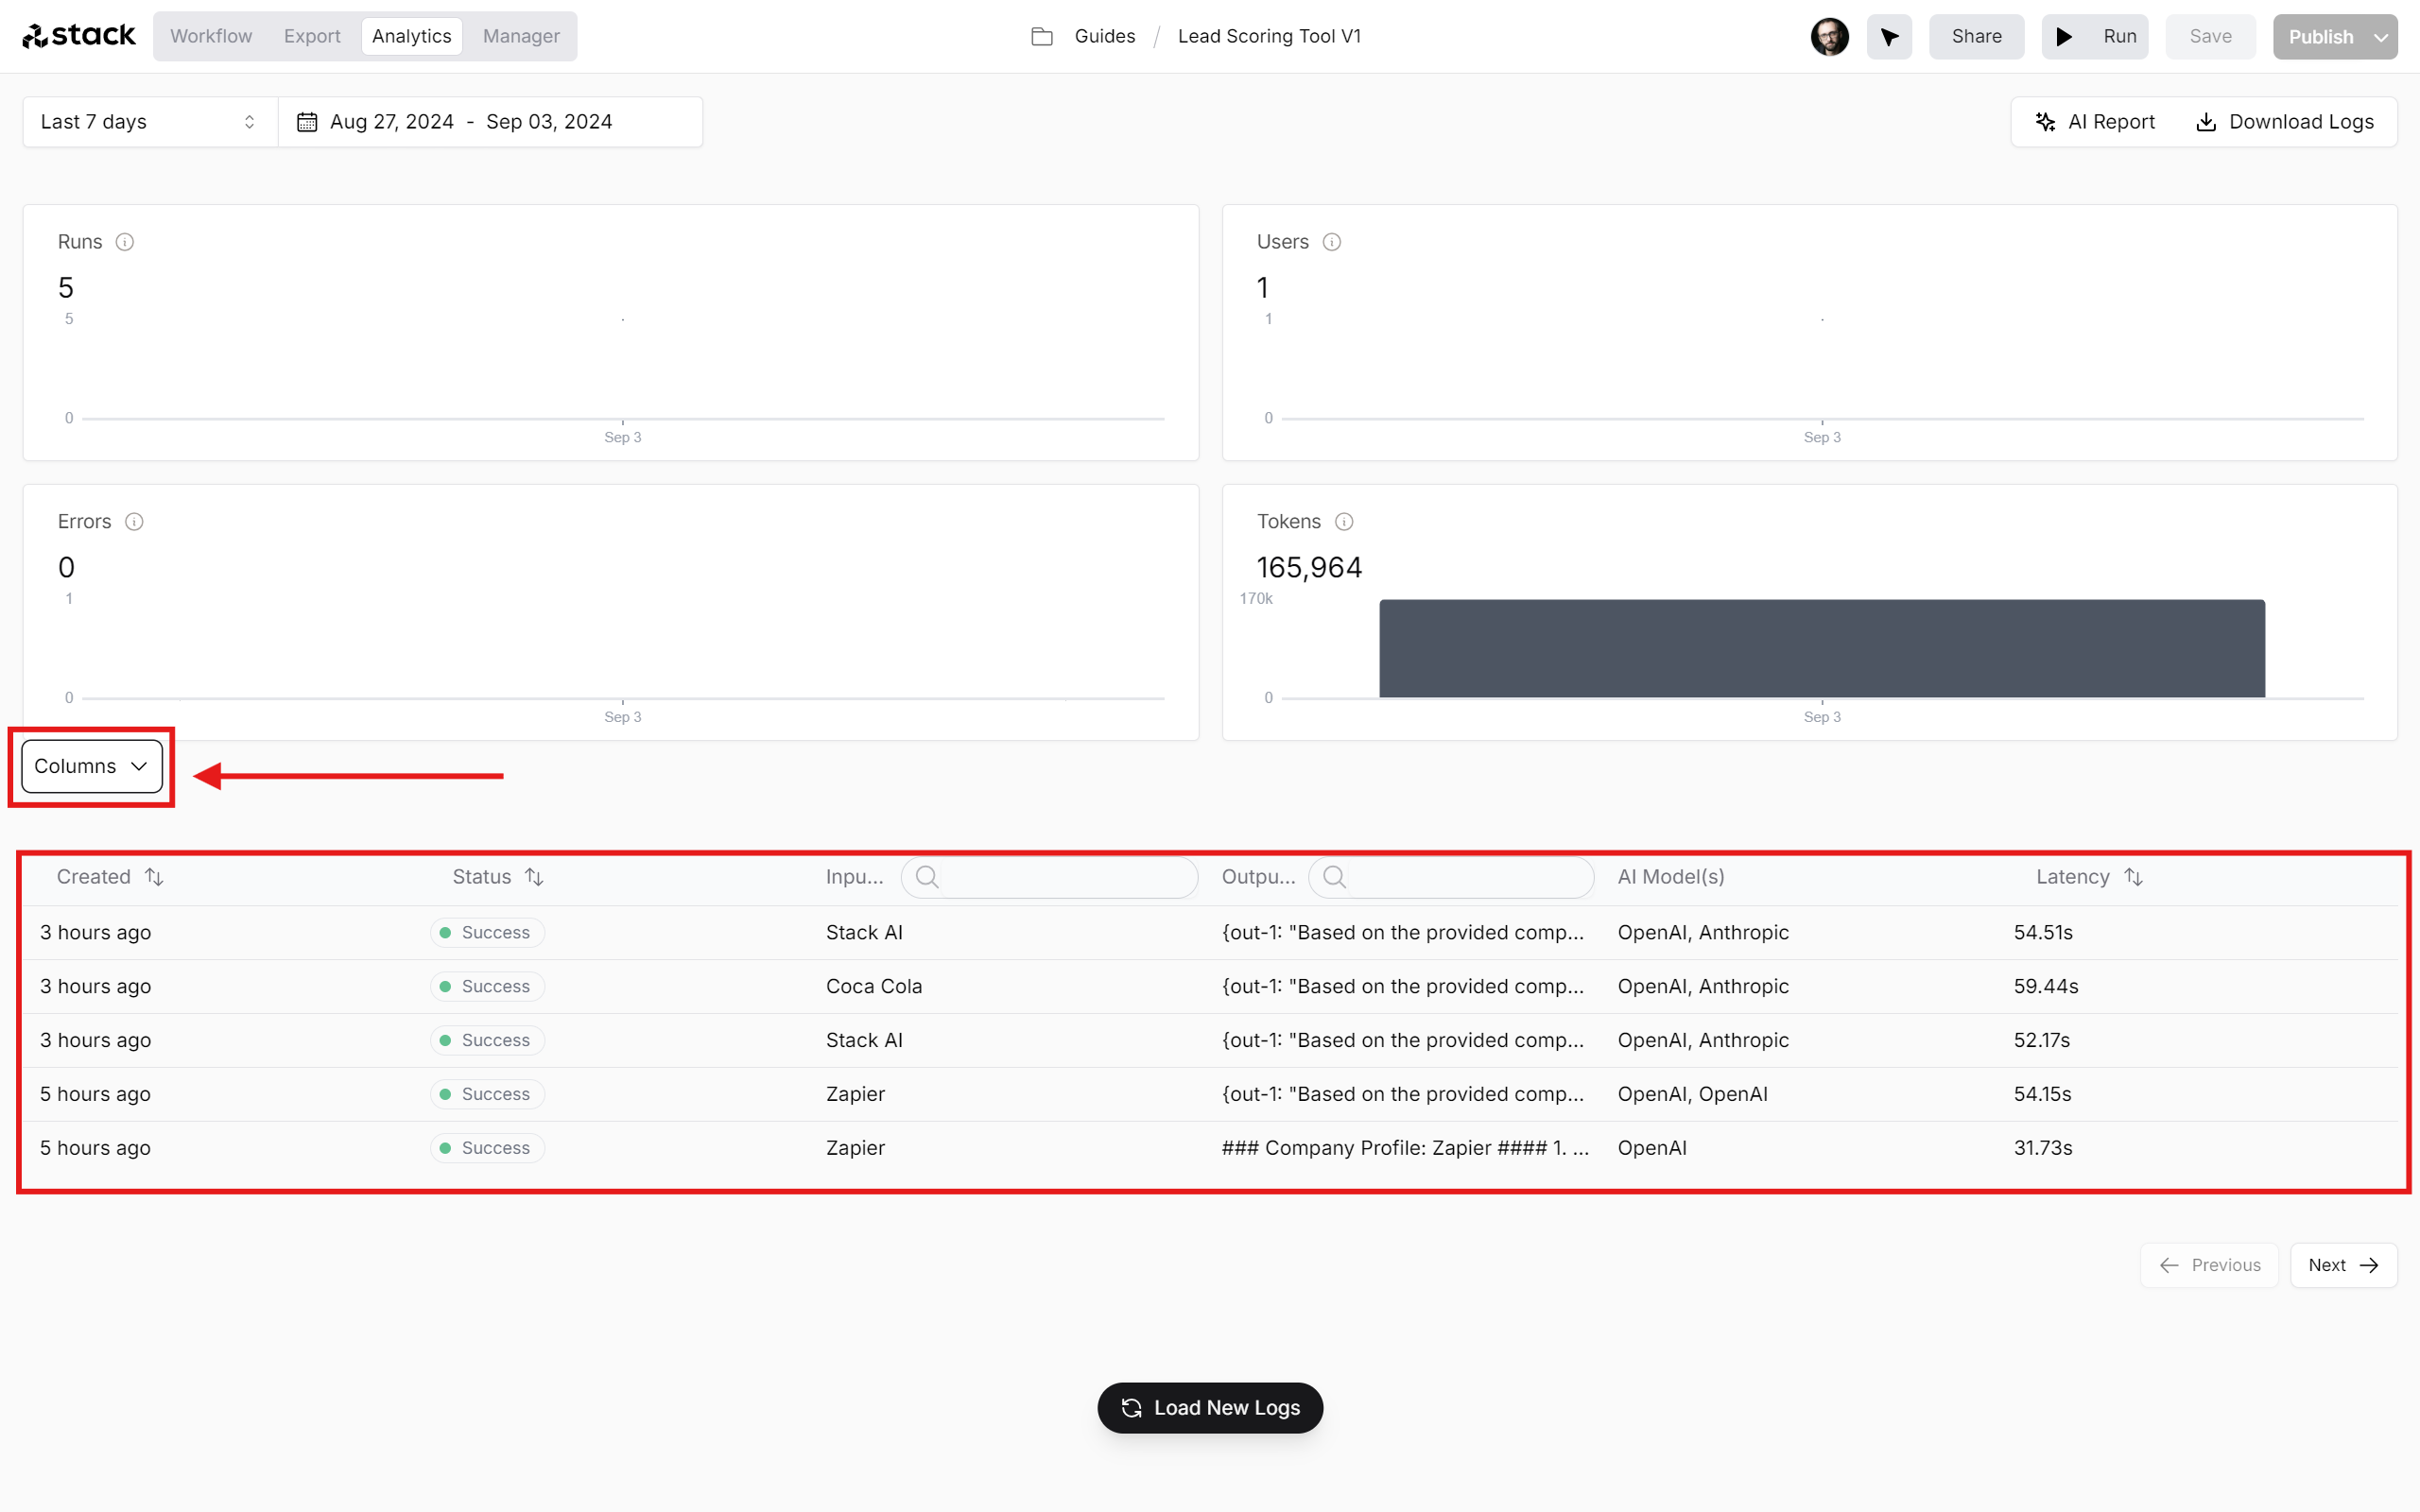Click the AI Model(s) column header
This screenshot has height=1512, width=2420.
(x=1671, y=877)
